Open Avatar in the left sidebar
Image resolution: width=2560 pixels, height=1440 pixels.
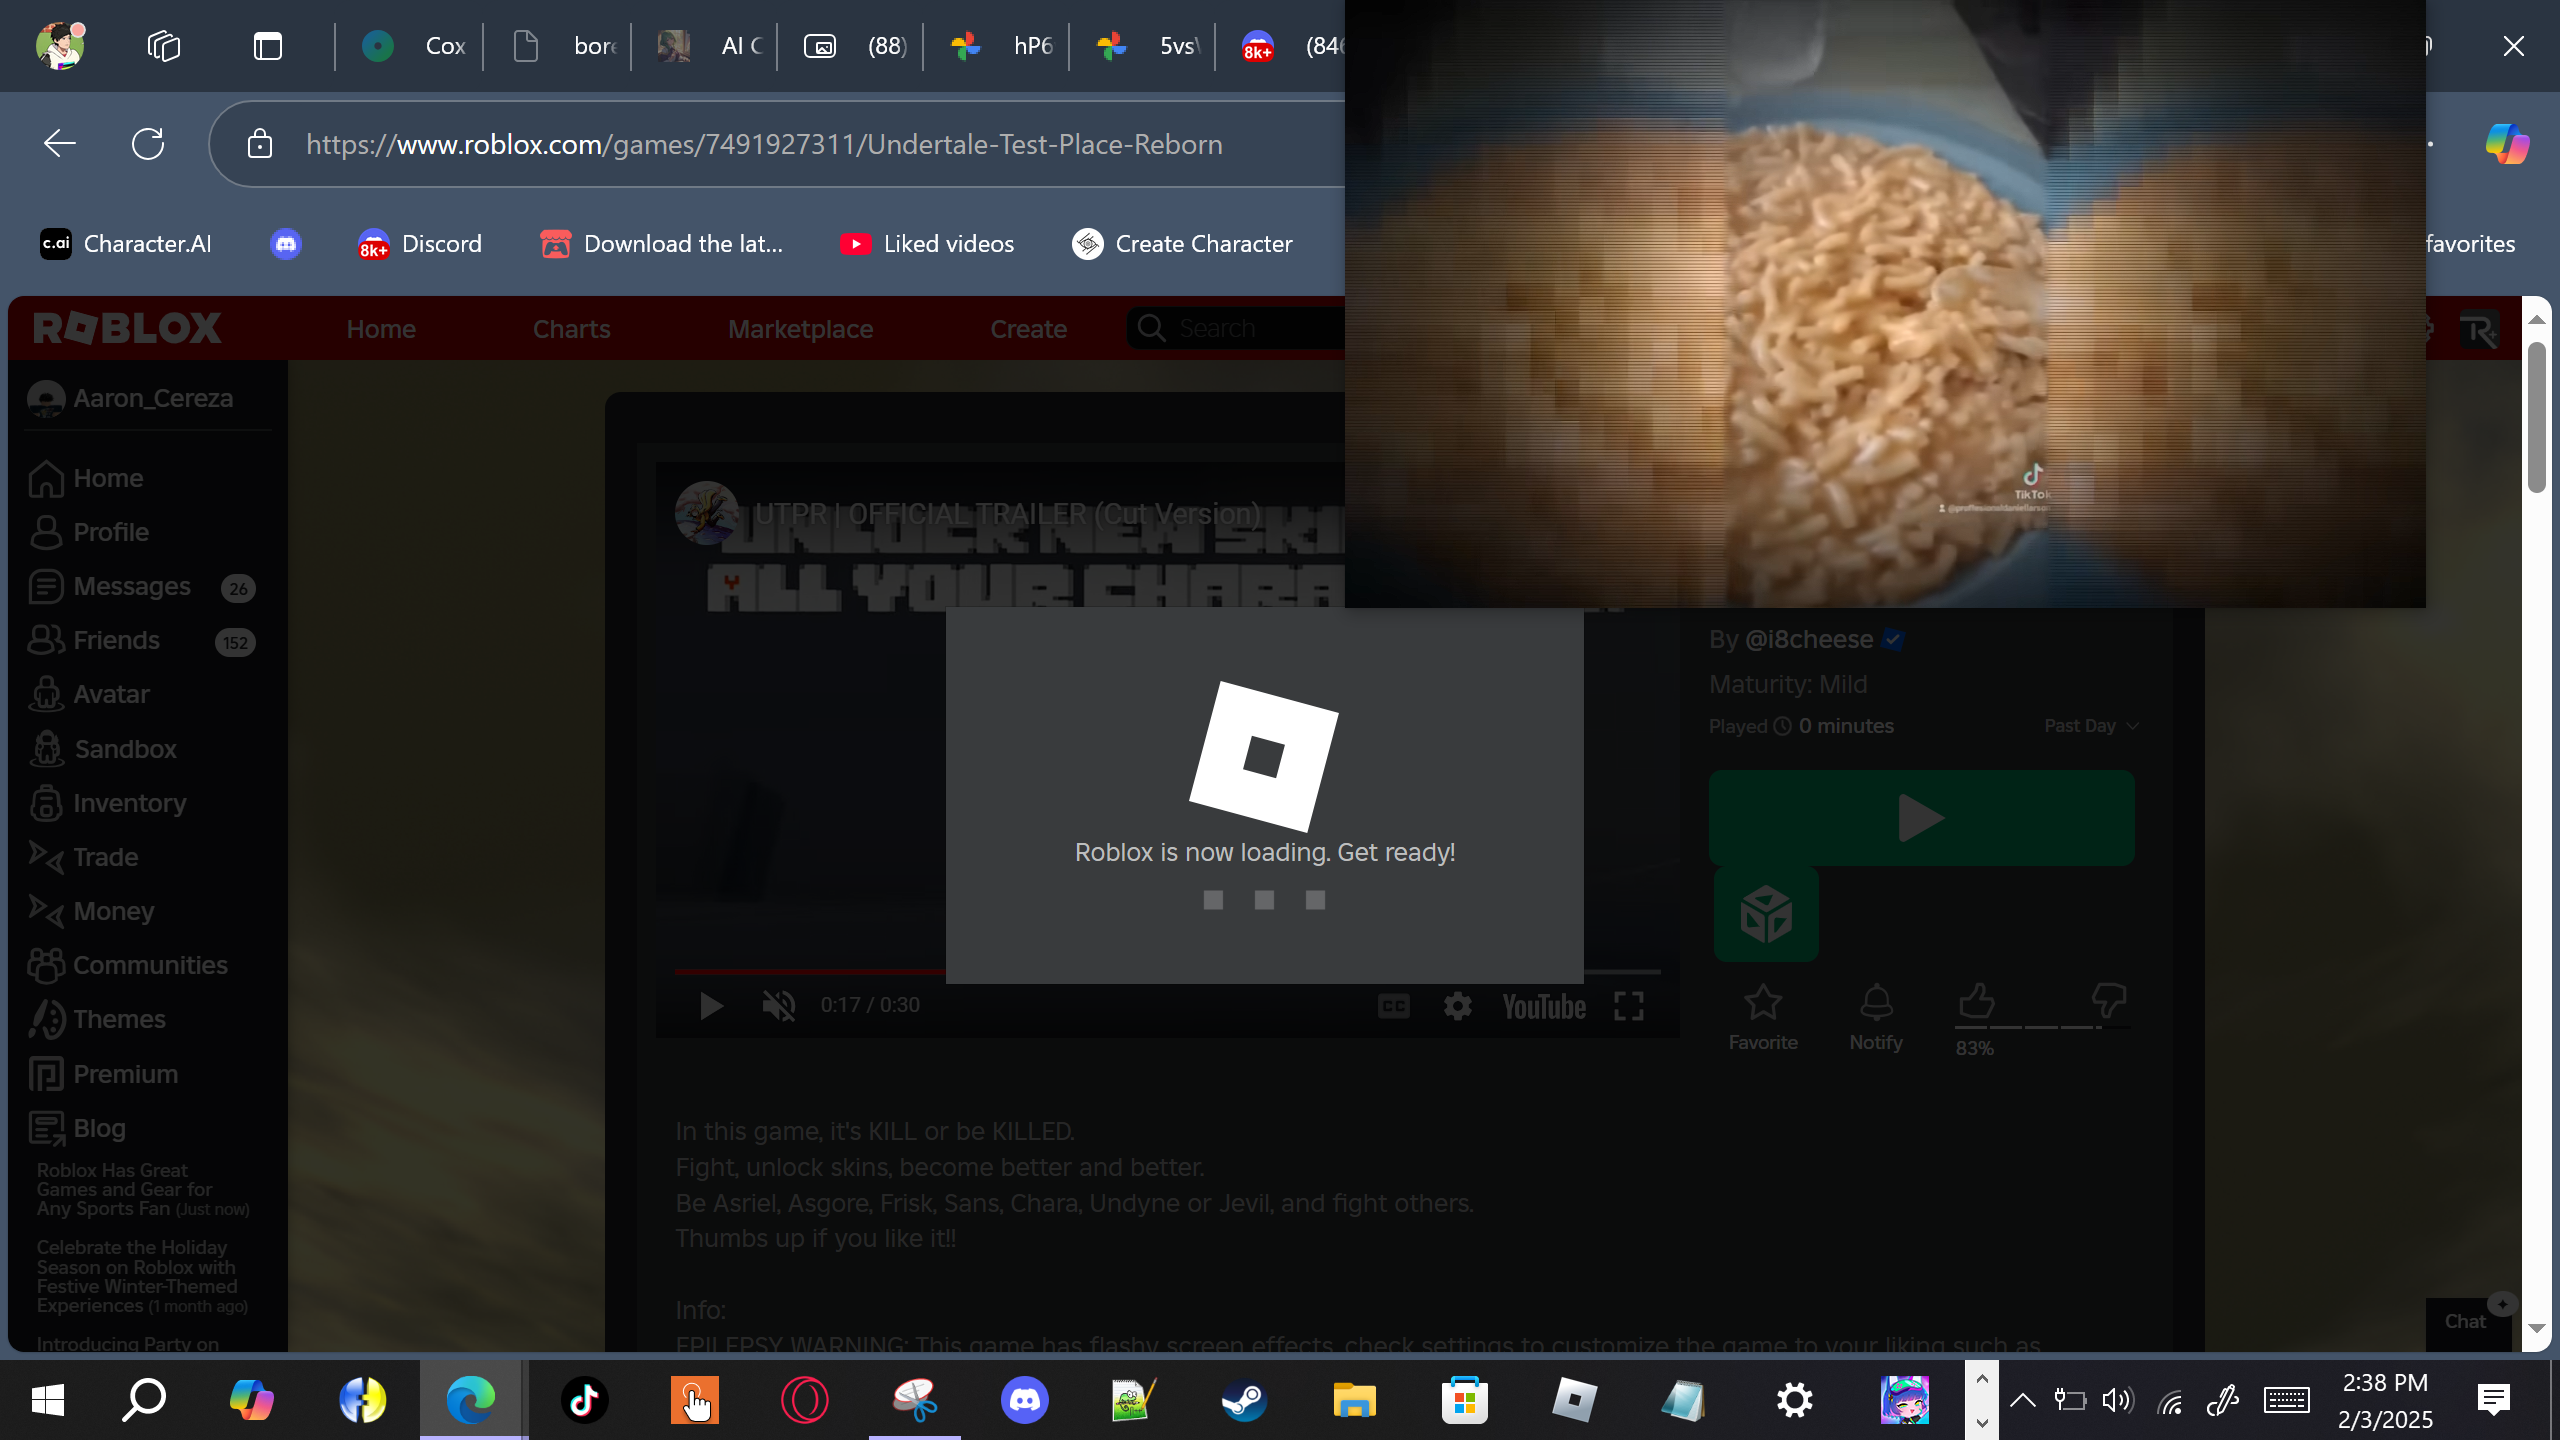[89, 695]
